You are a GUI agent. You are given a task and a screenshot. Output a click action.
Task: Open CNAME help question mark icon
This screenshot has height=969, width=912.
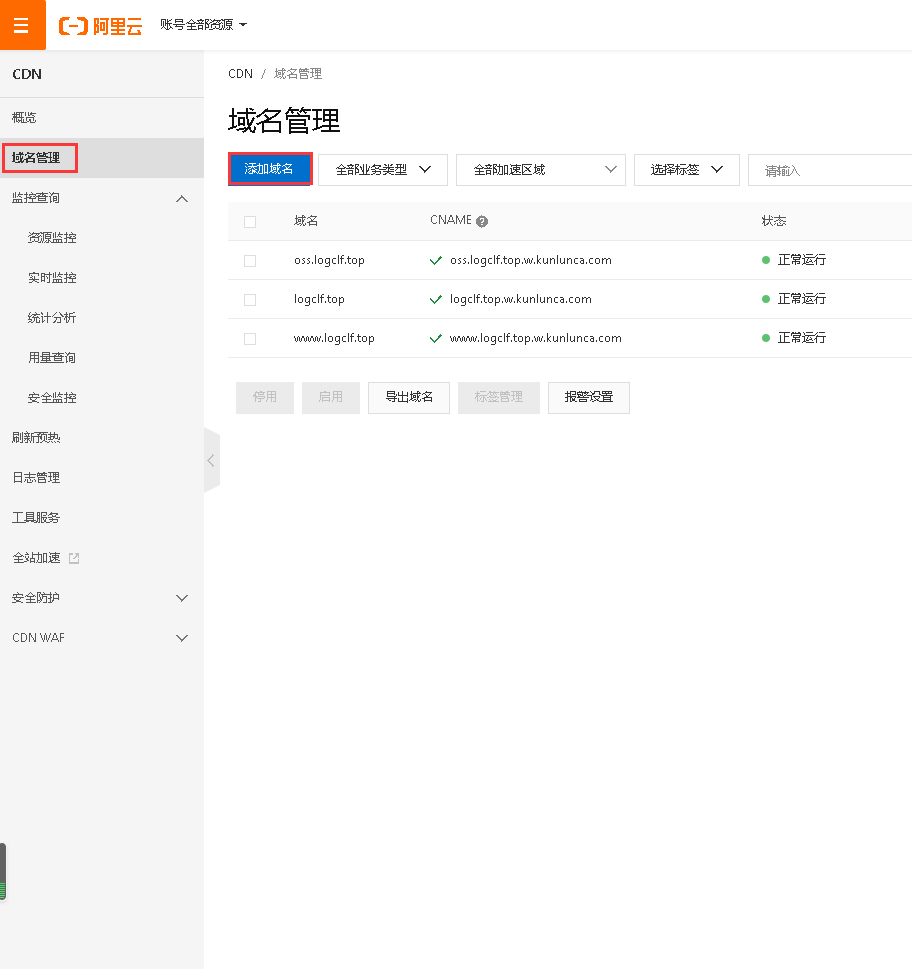(482, 221)
